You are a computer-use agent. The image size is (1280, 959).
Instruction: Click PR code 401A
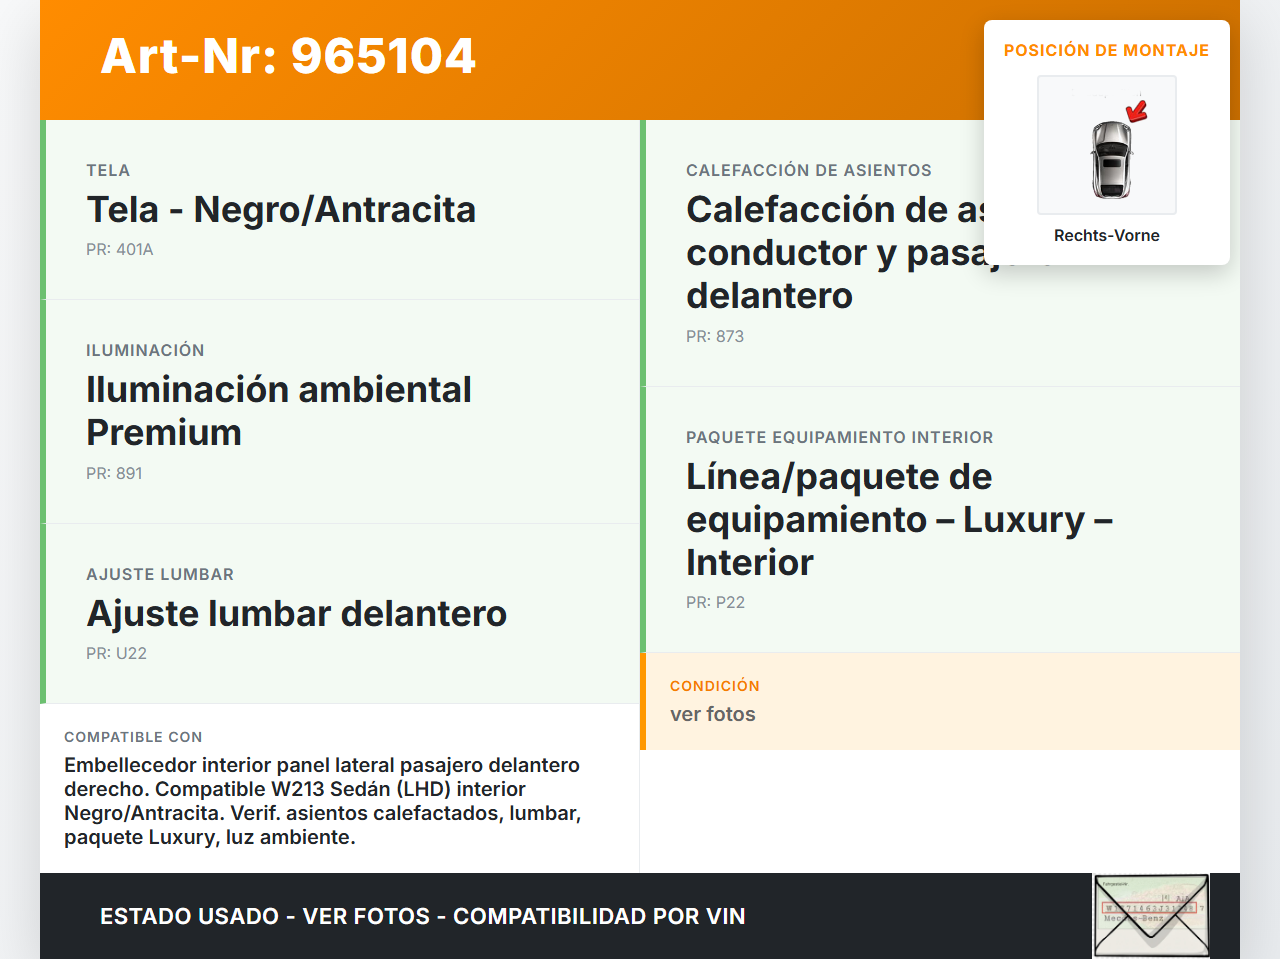(x=120, y=250)
